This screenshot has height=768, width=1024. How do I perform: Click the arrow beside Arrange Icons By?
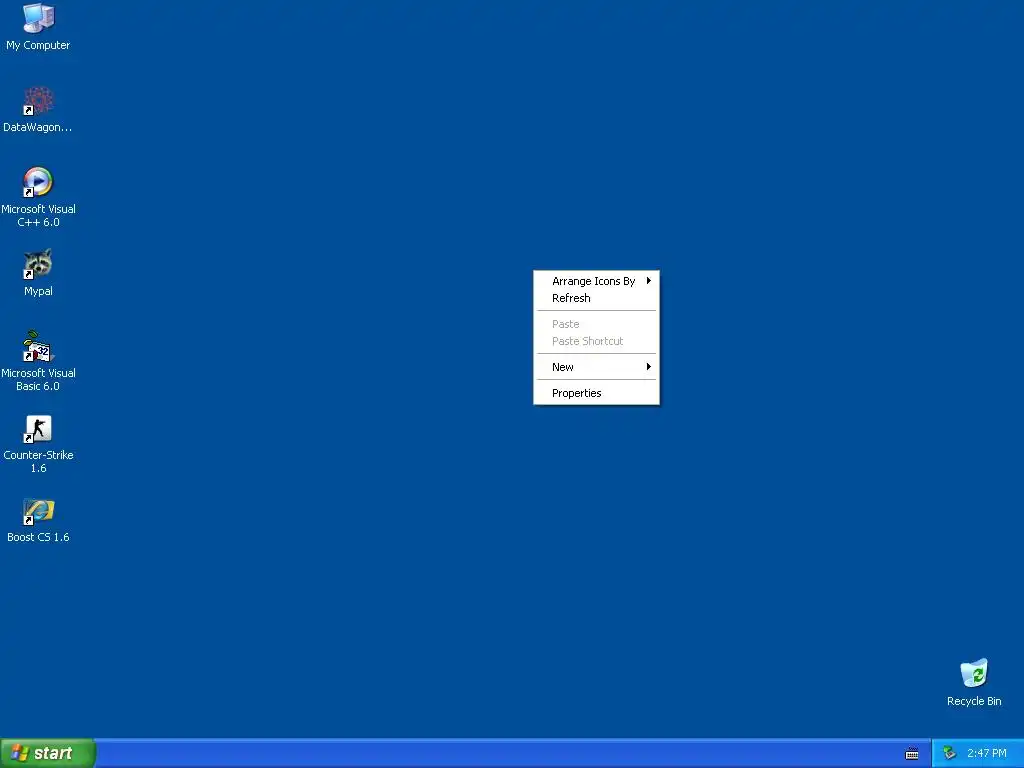[x=648, y=281]
